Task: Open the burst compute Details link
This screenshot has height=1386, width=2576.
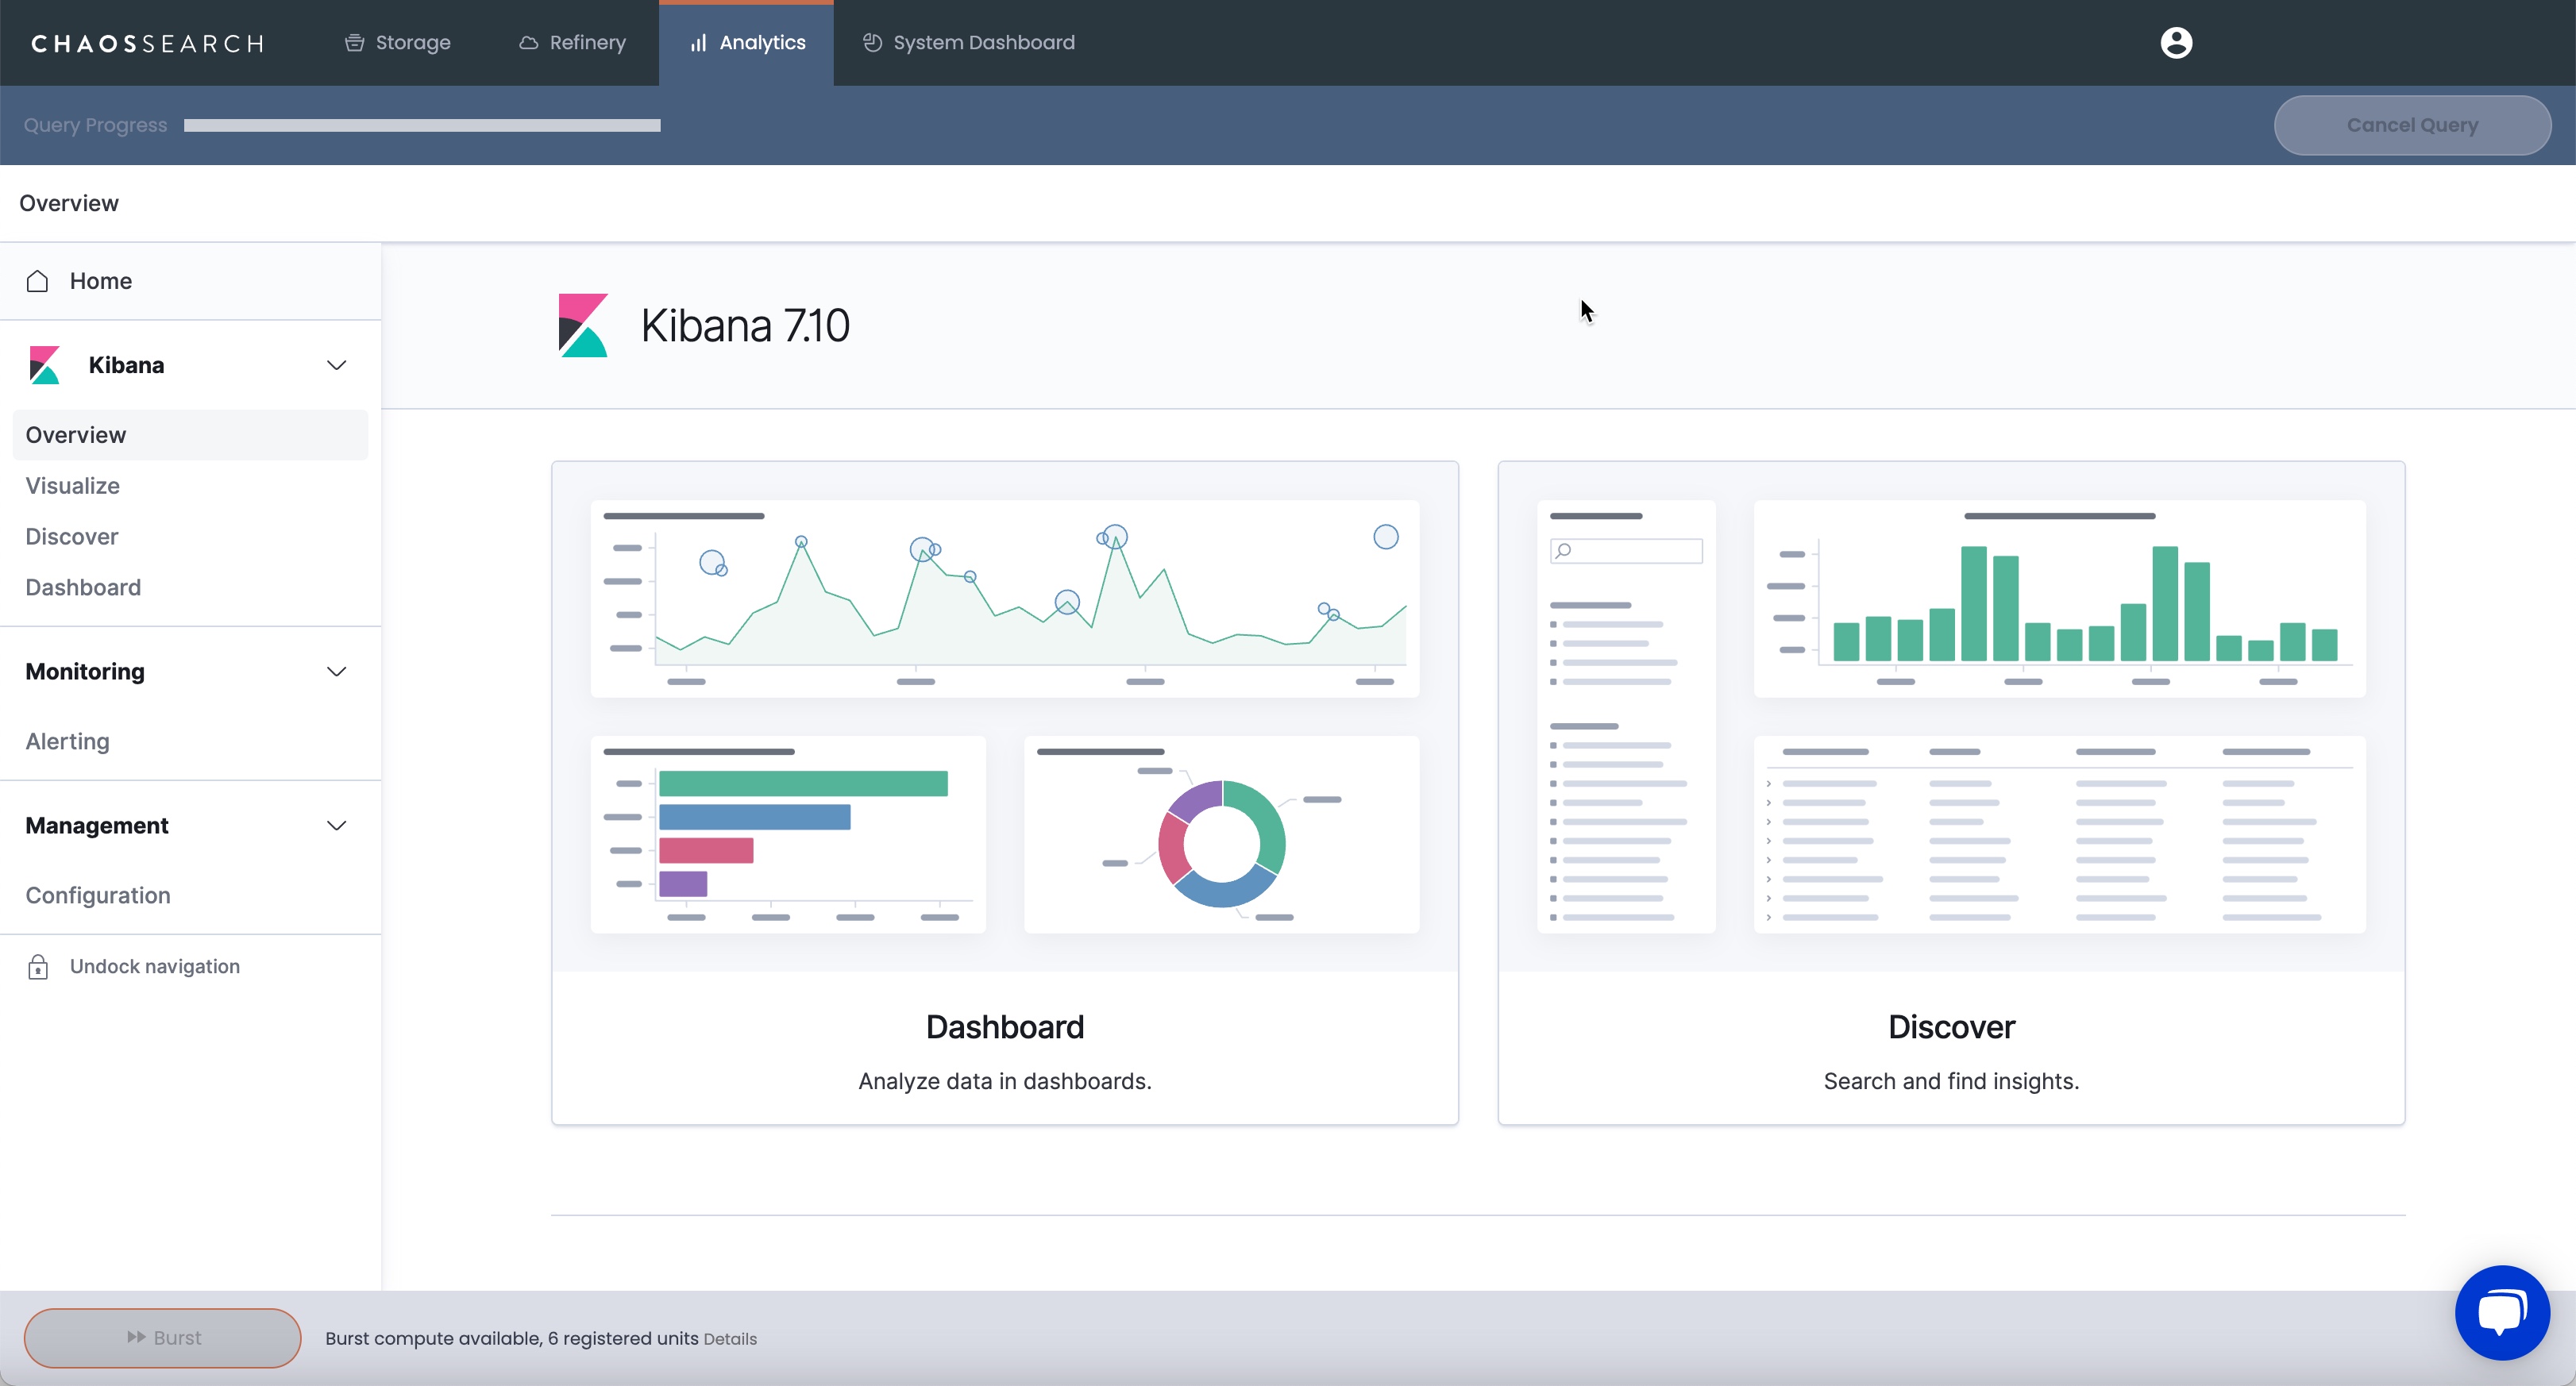Action: [730, 1339]
